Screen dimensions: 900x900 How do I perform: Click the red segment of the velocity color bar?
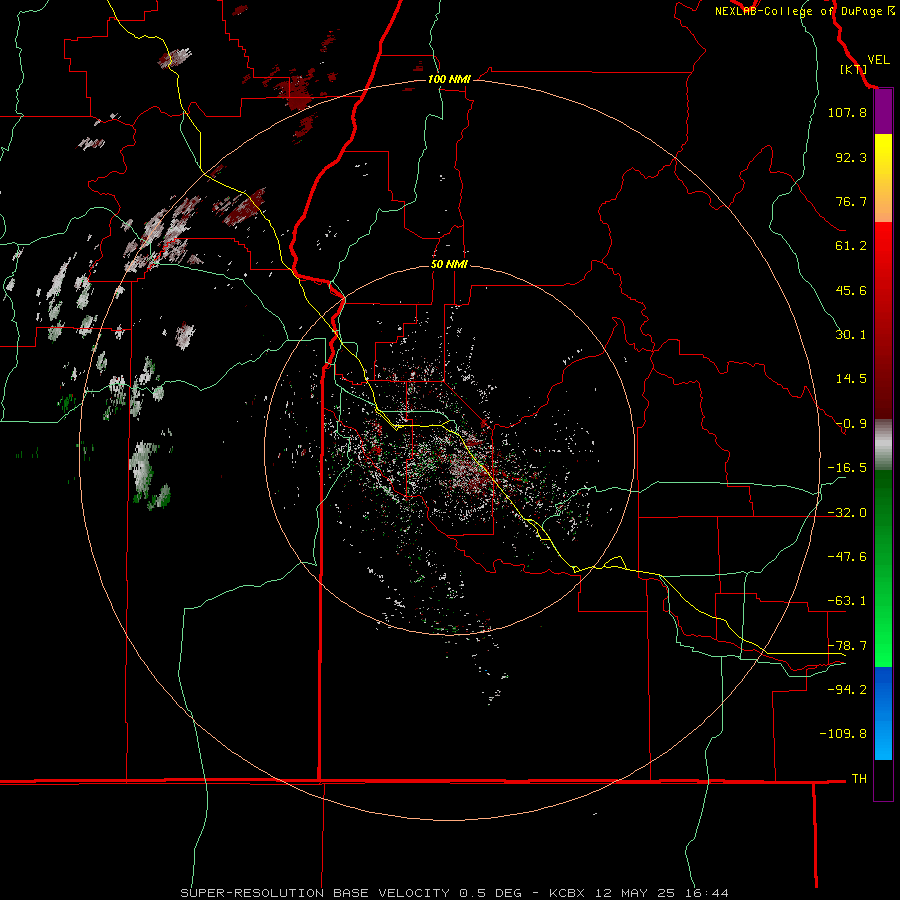[x=883, y=320]
